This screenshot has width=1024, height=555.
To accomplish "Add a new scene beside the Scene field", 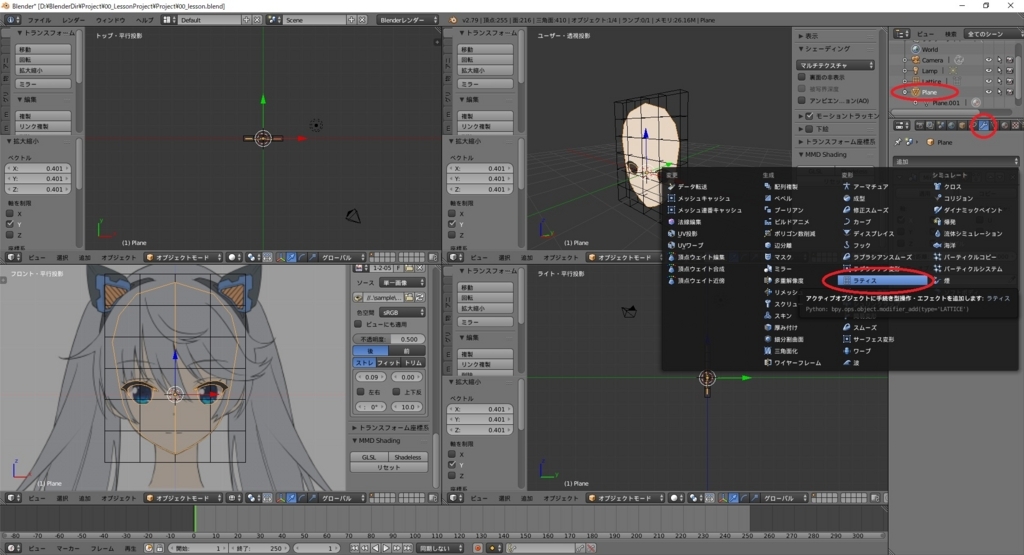I will [351, 20].
